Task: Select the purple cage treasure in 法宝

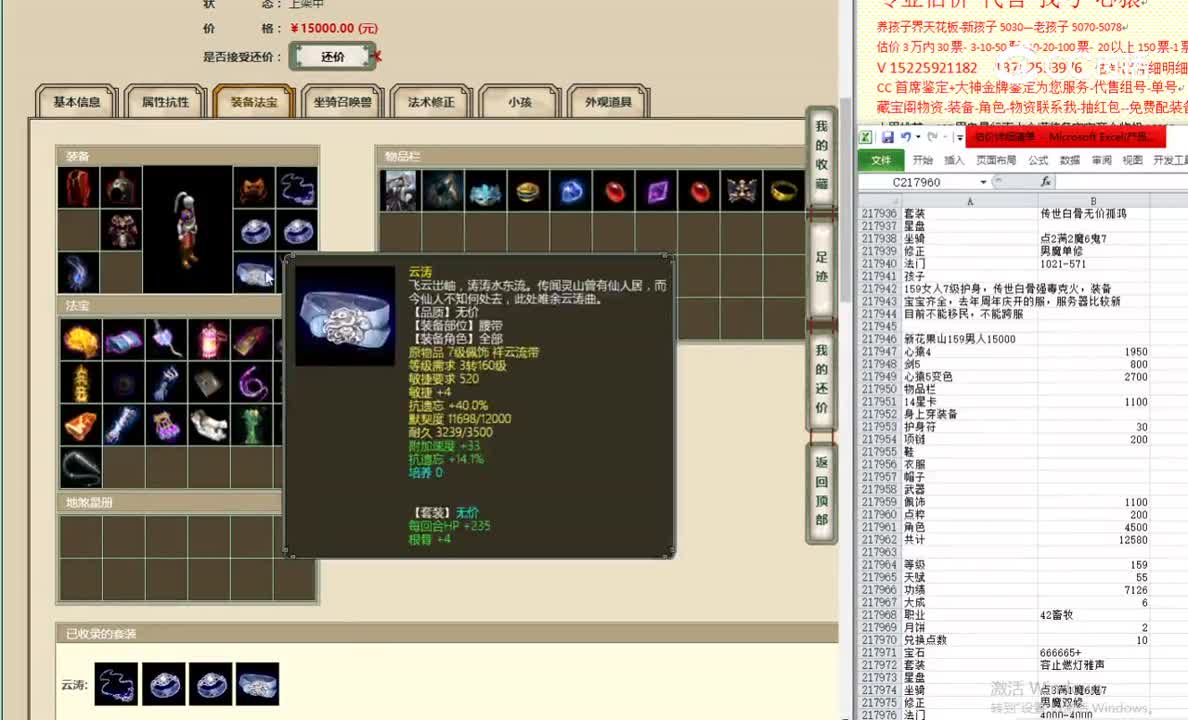Action: [x=166, y=425]
